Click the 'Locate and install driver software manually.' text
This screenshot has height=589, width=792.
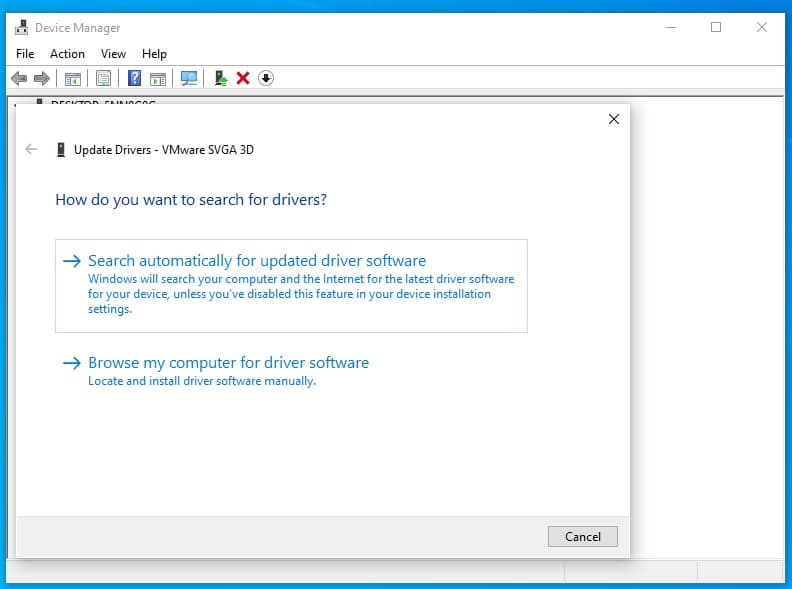coord(202,381)
